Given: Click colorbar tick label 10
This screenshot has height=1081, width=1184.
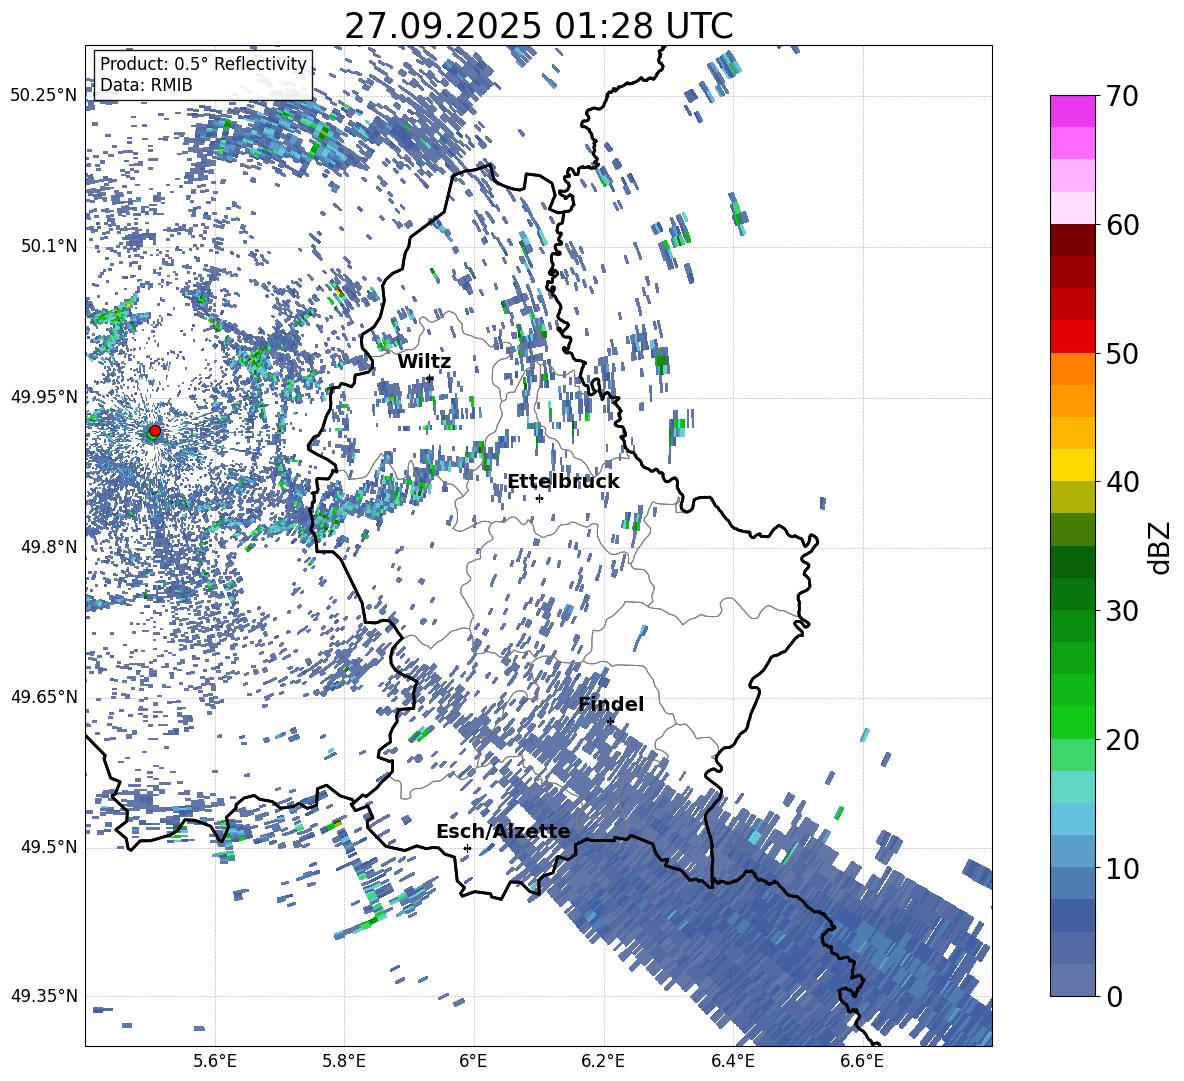Looking at the screenshot, I should [1122, 868].
